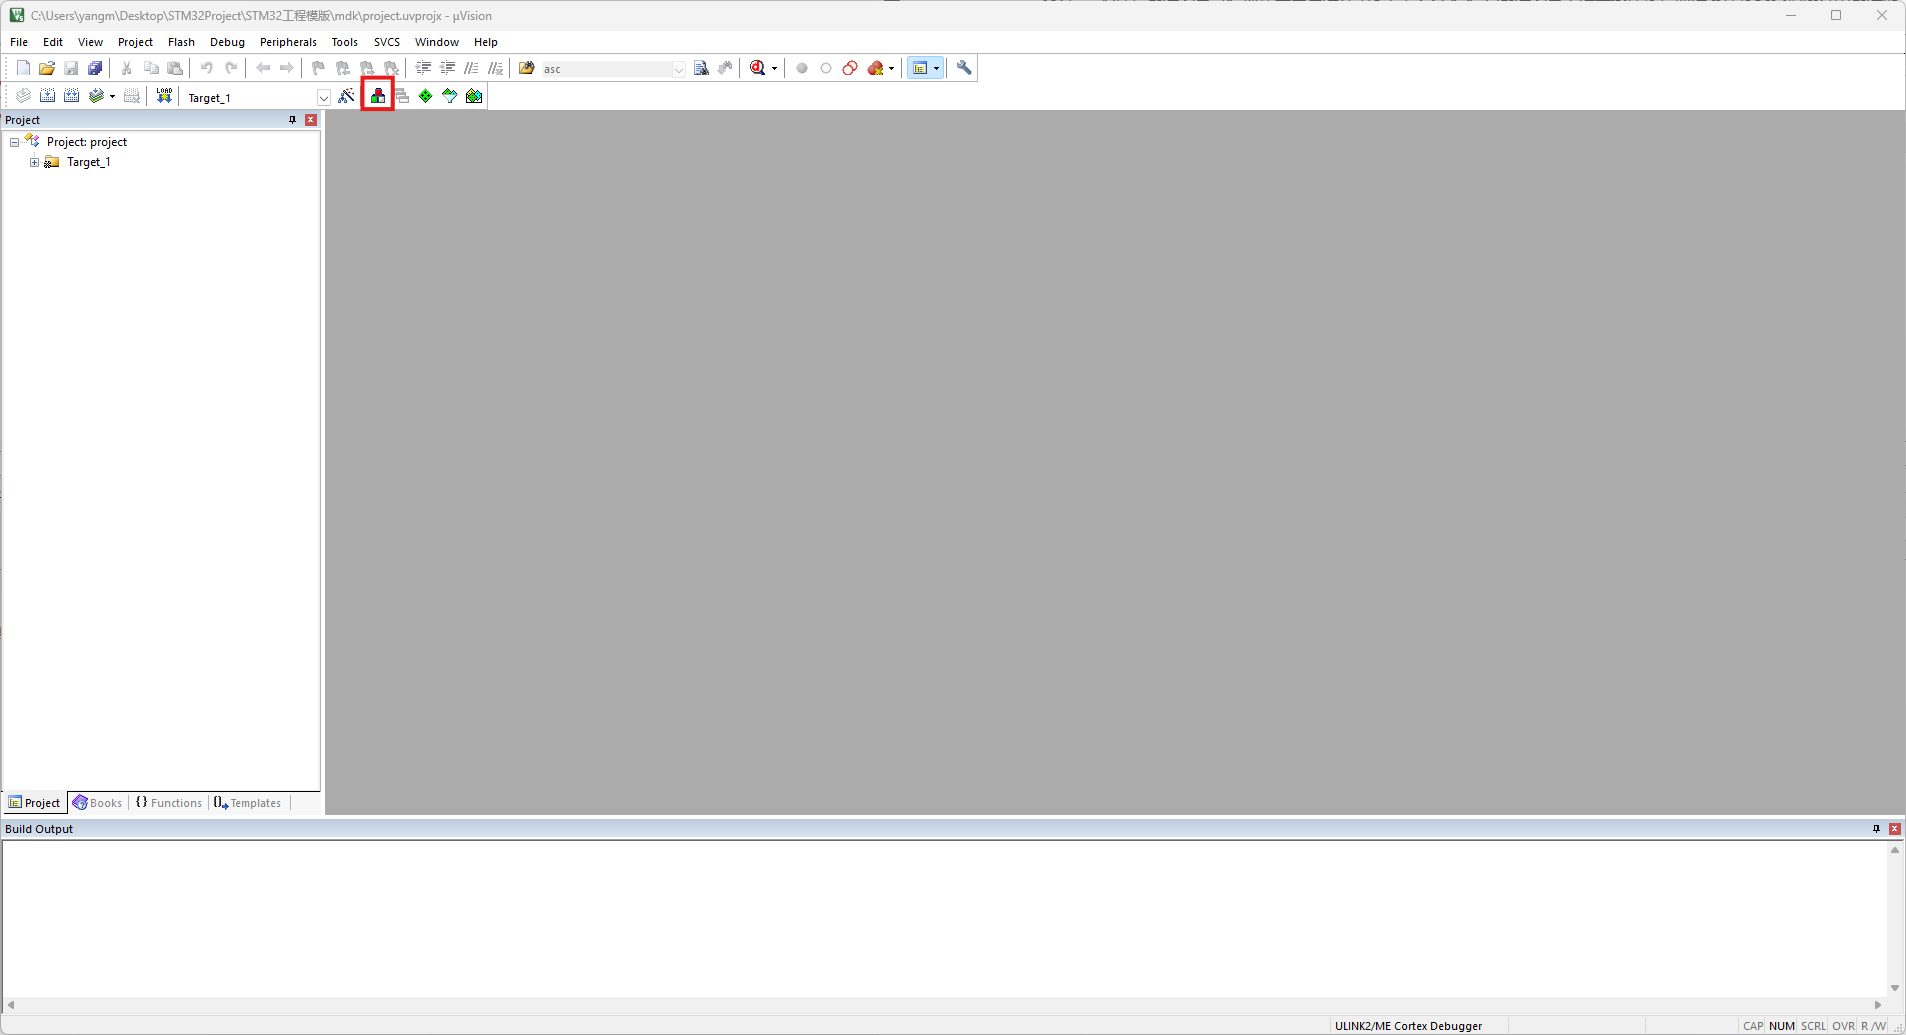The height and width of the screenshot is (1035, 1906).
Task: Open Manage Project Items colored-blocks icon
Action: point(378,96)
